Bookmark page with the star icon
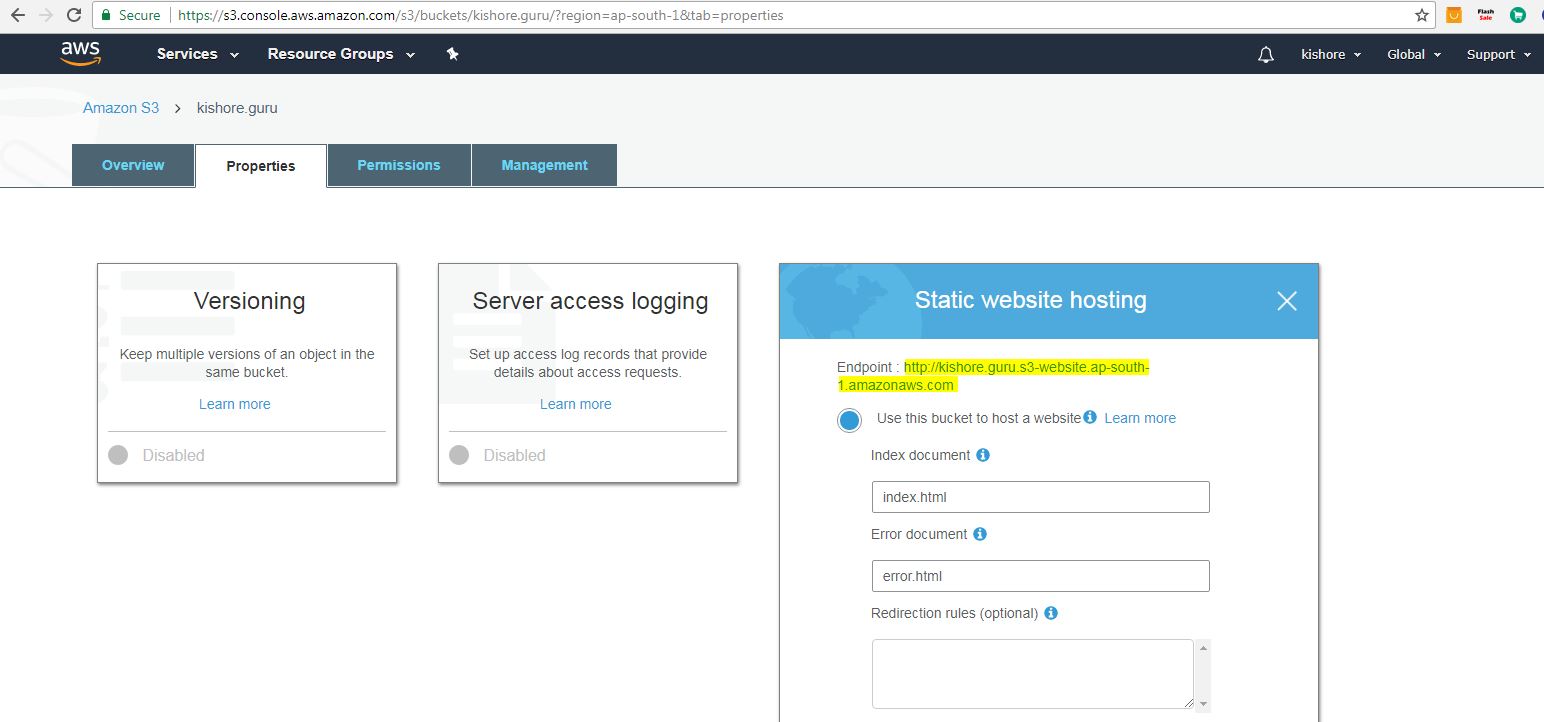The image size is (1544, 722). pos(1422,15)
